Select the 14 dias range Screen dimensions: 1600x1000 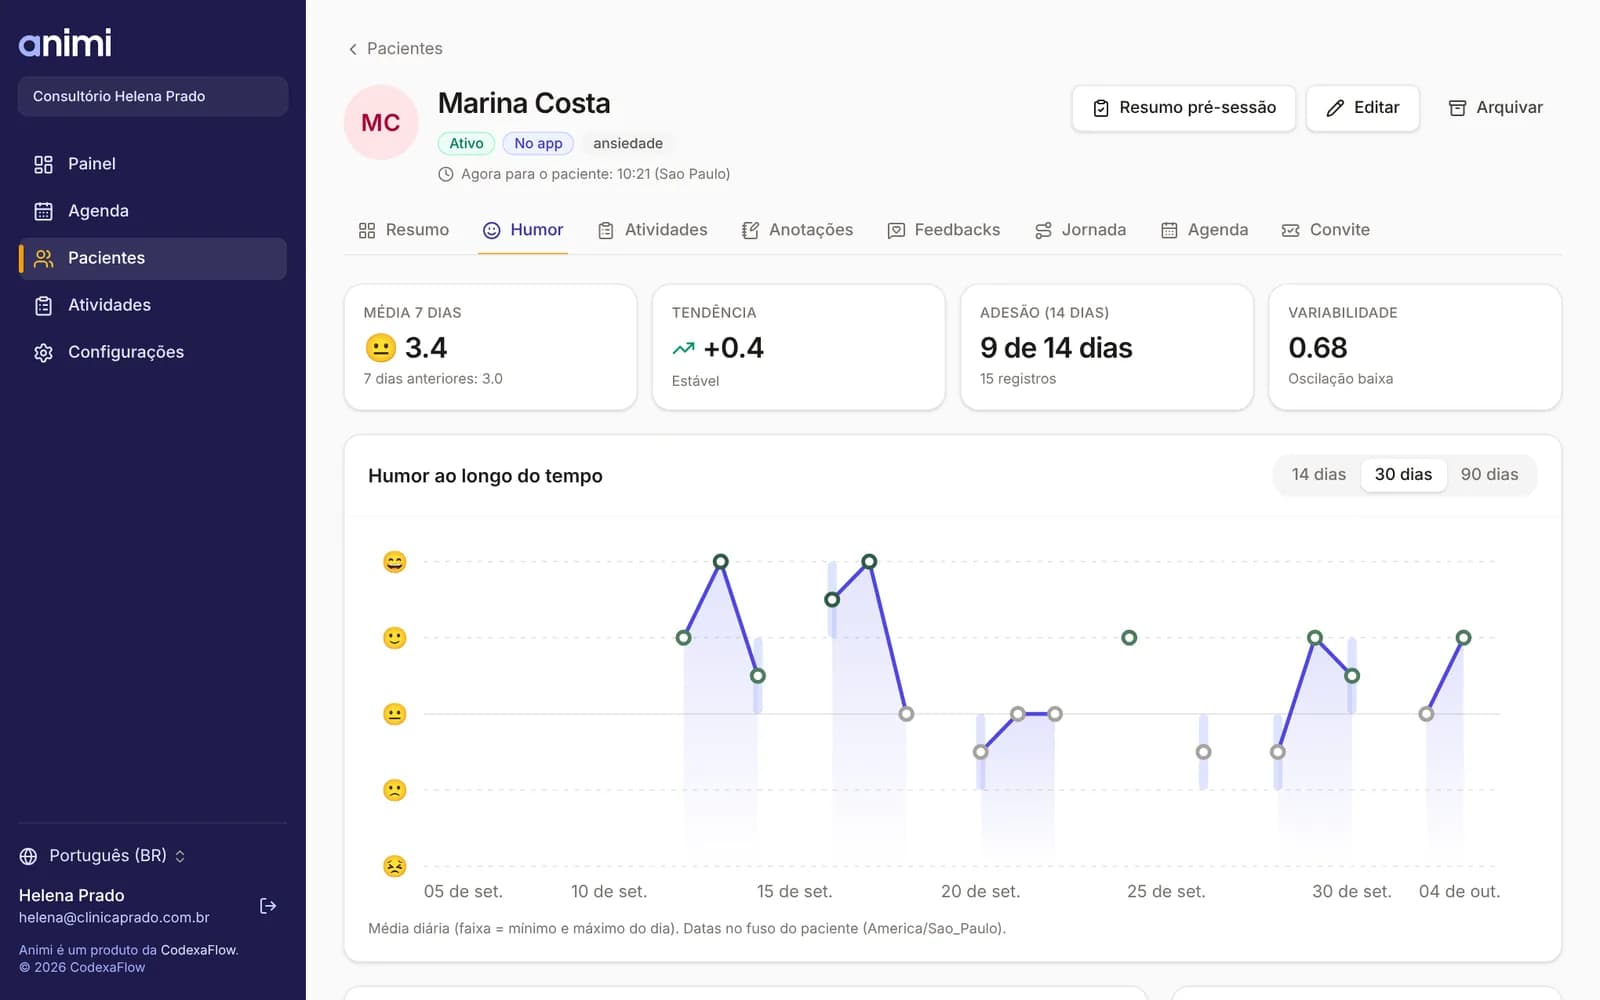pyautogui.click(x=1318, y=475)
